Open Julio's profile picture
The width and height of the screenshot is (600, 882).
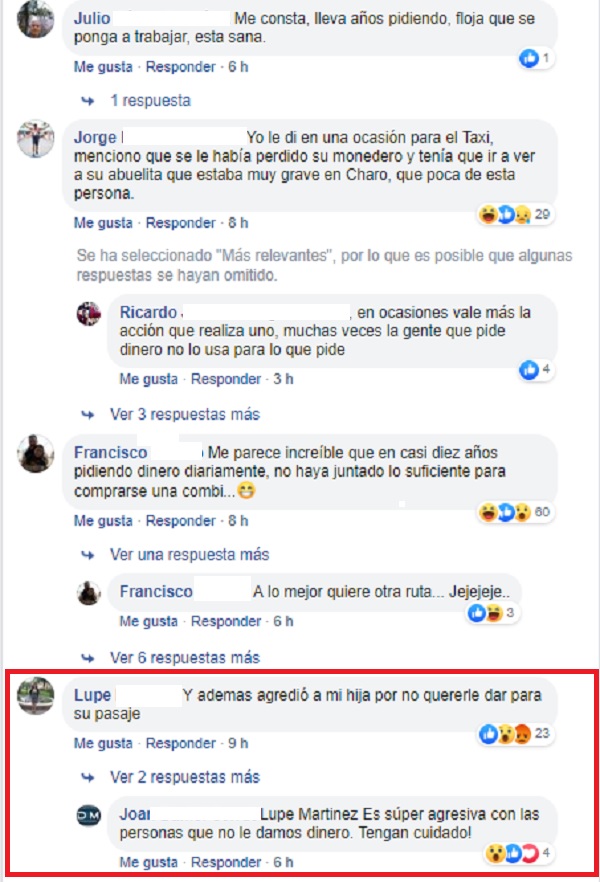coord(36,19)
